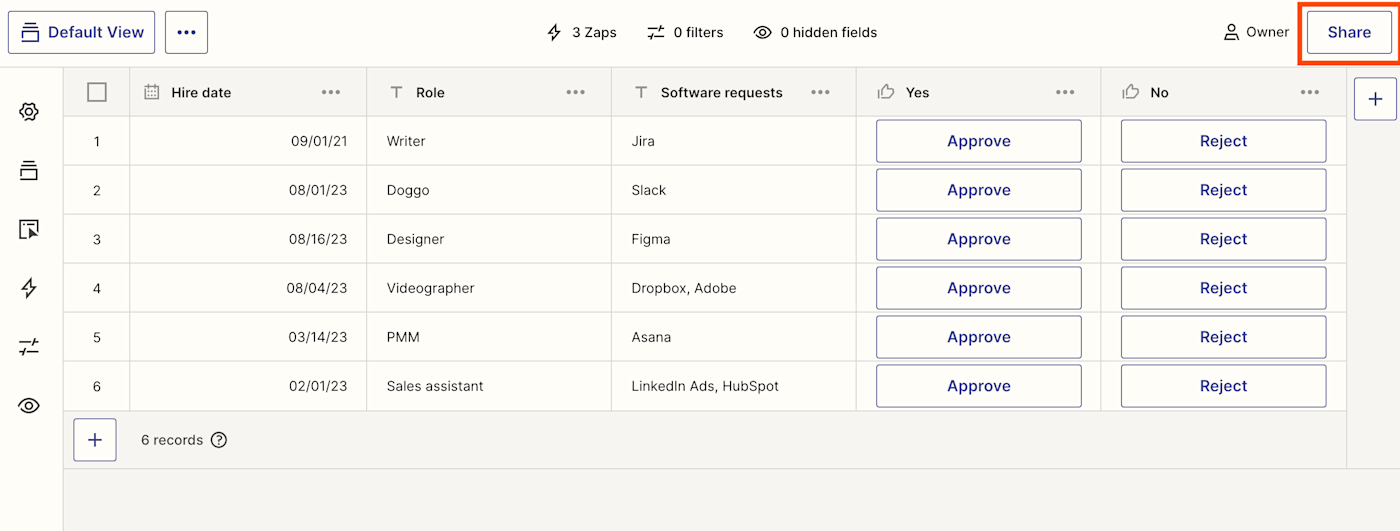Open table settings gear in sidebar

[29, 112]
